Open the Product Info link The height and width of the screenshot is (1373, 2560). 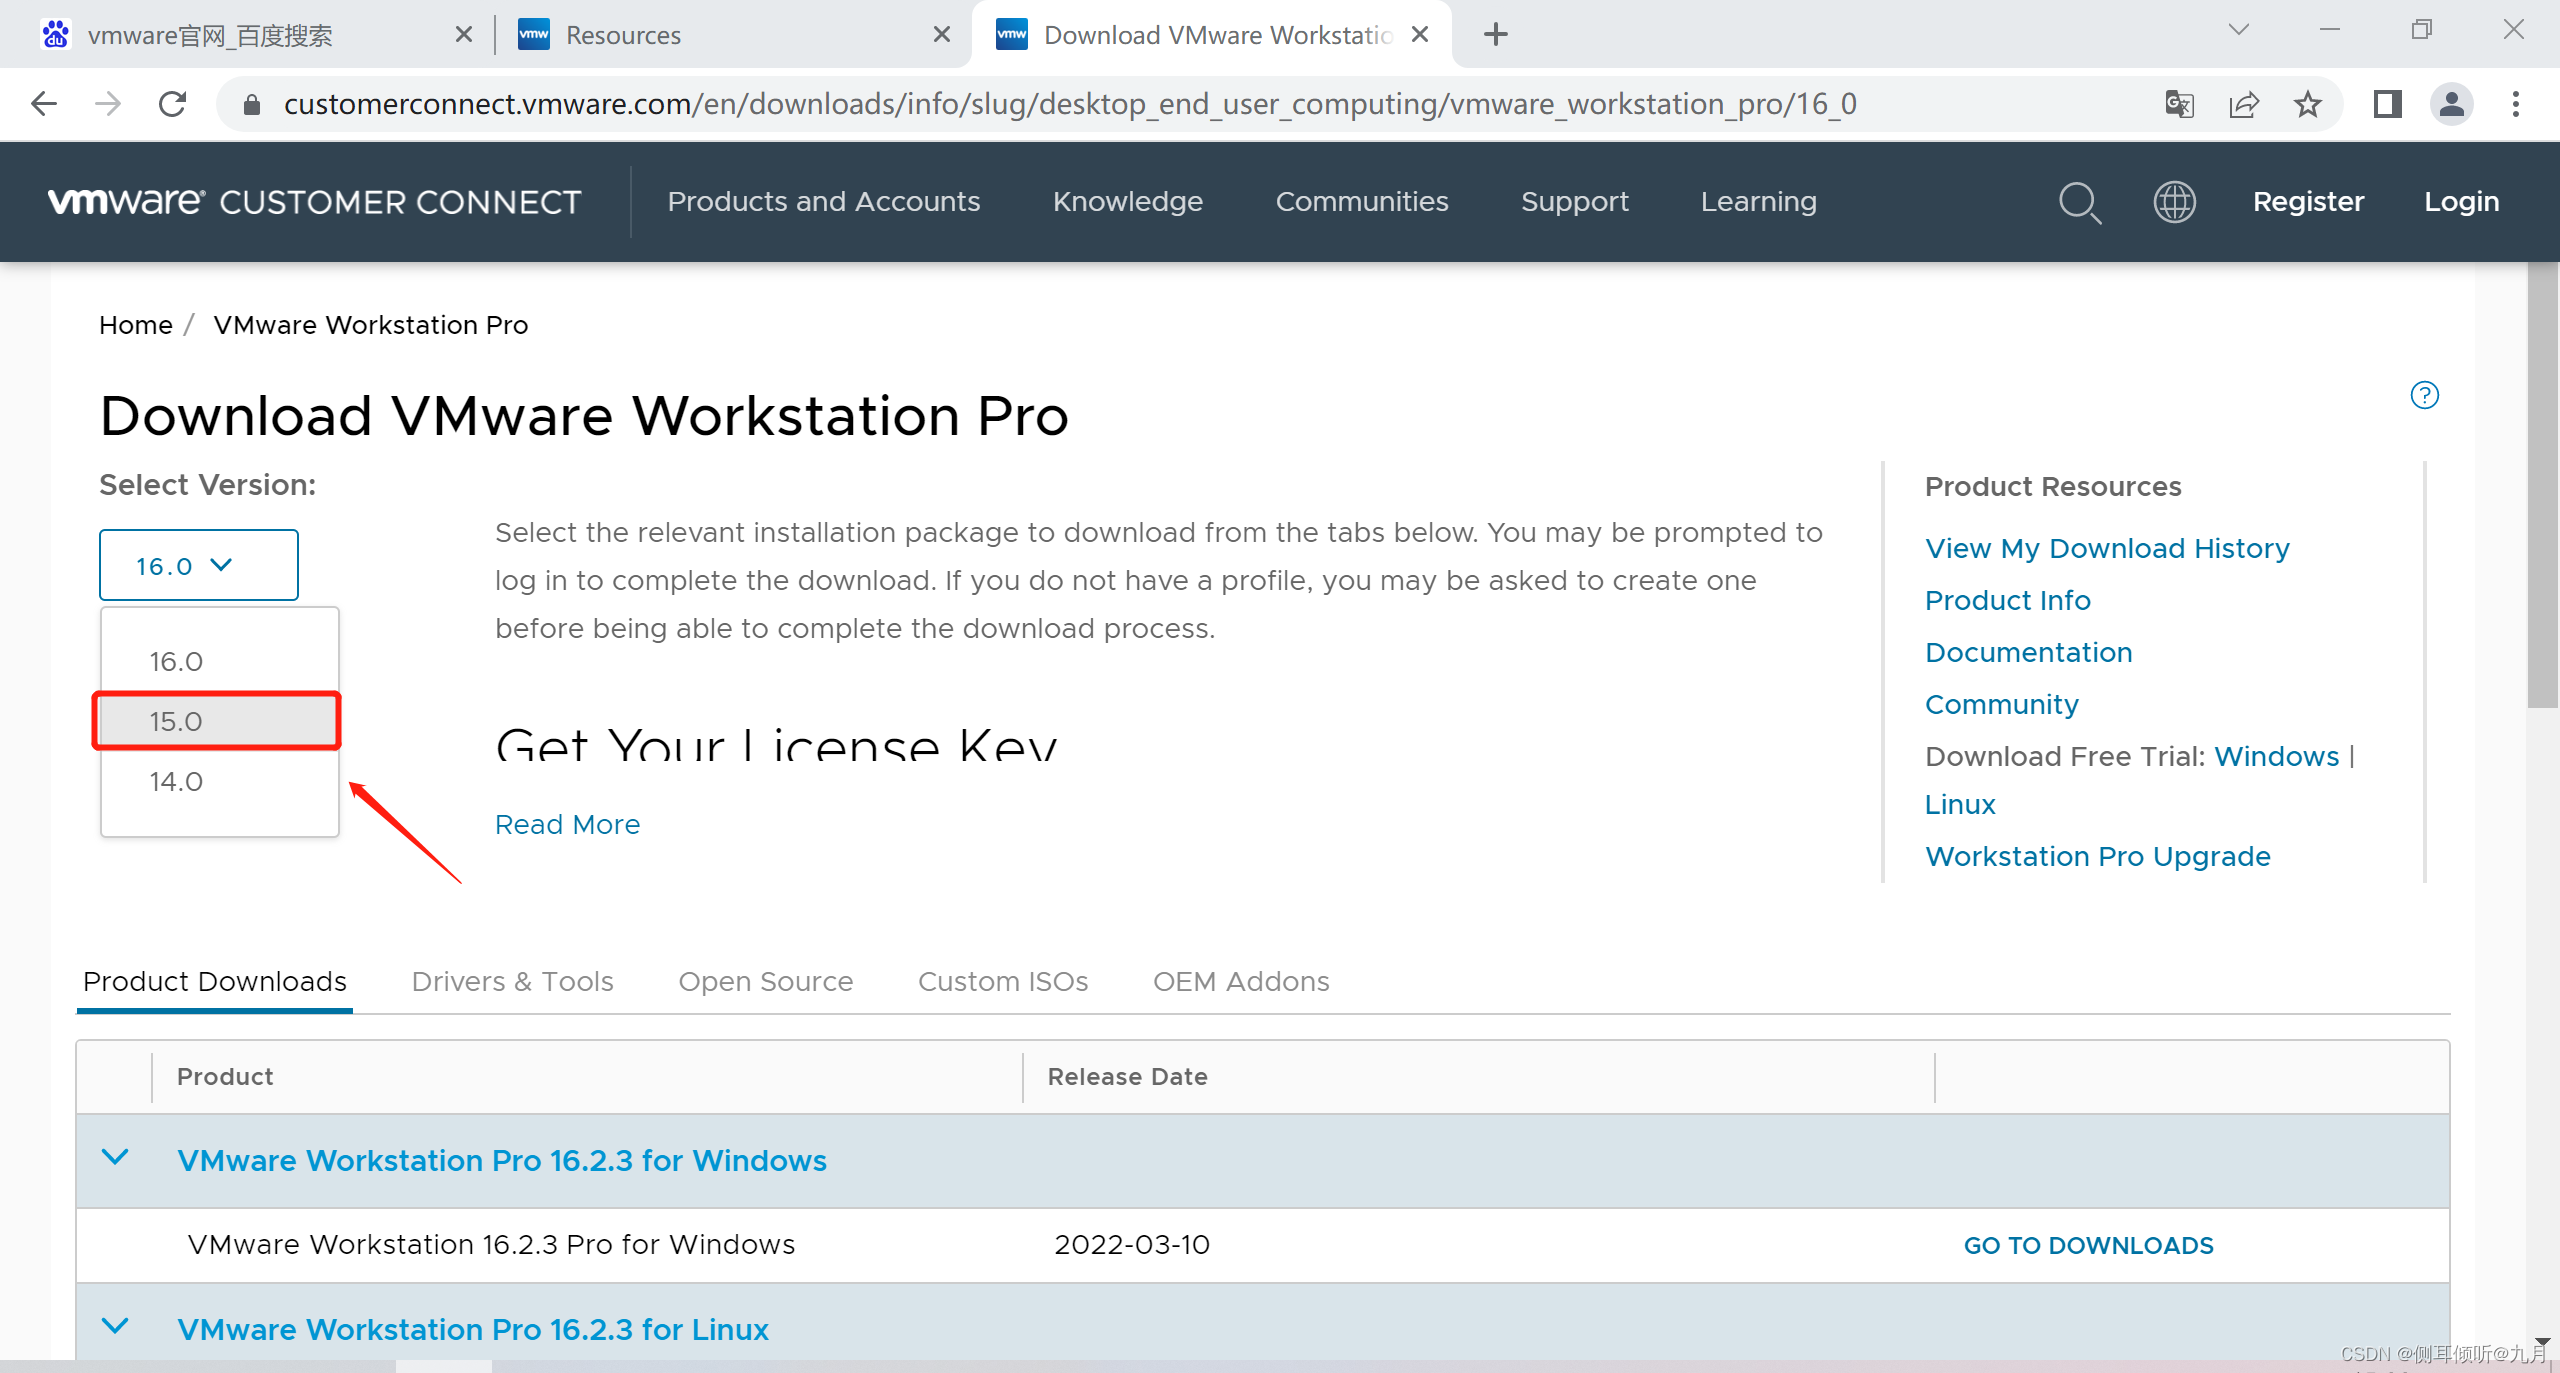pyautogui.click(x=2008, y=601)
